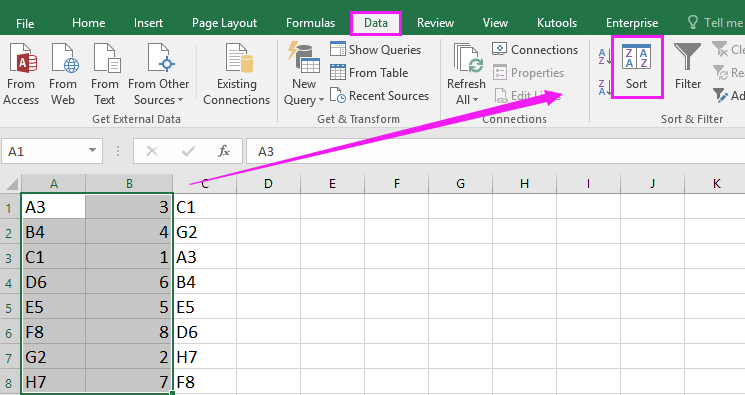745x395 pixels.
Task: Toggle the Filter funnel button
Action: coord(688,67)
